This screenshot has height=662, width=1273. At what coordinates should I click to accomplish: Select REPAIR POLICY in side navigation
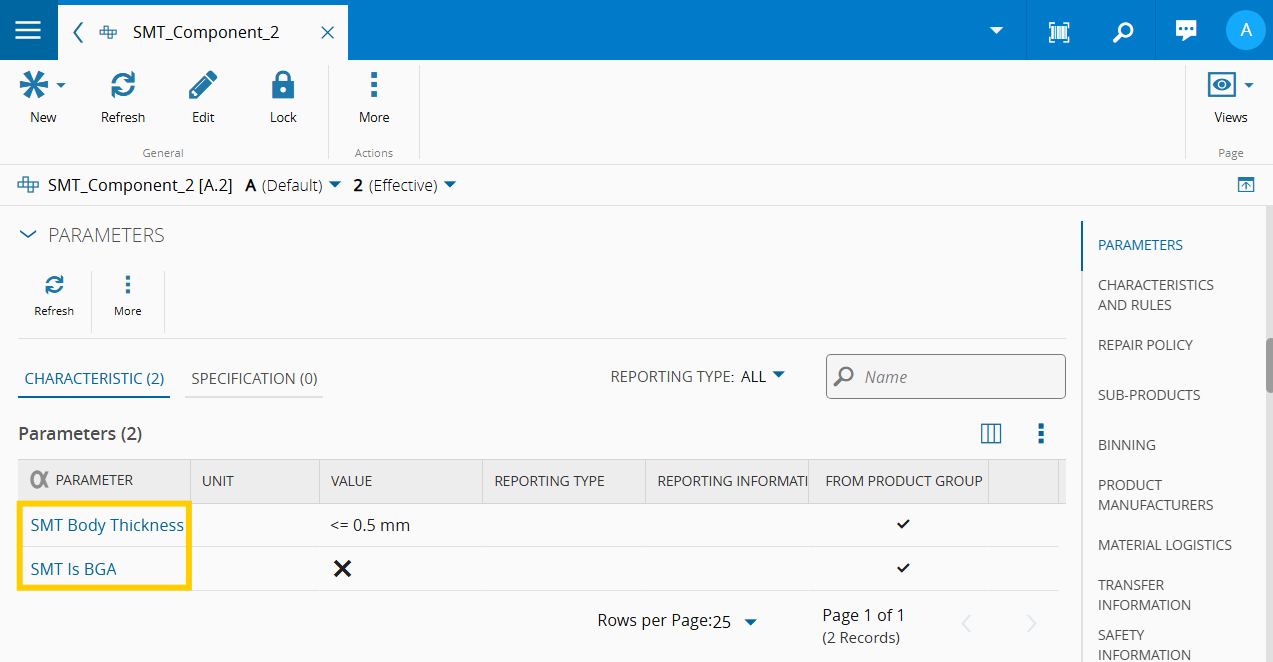[x=1145, y=345]
